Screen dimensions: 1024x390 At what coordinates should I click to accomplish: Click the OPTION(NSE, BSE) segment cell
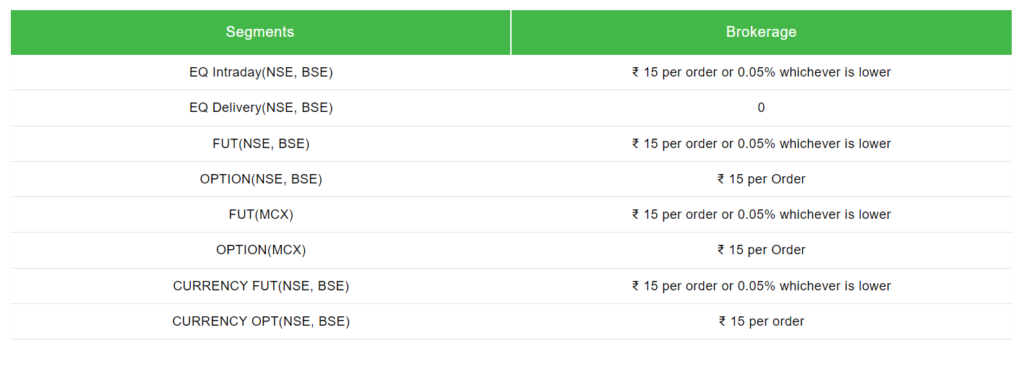[x=261, y=179]
